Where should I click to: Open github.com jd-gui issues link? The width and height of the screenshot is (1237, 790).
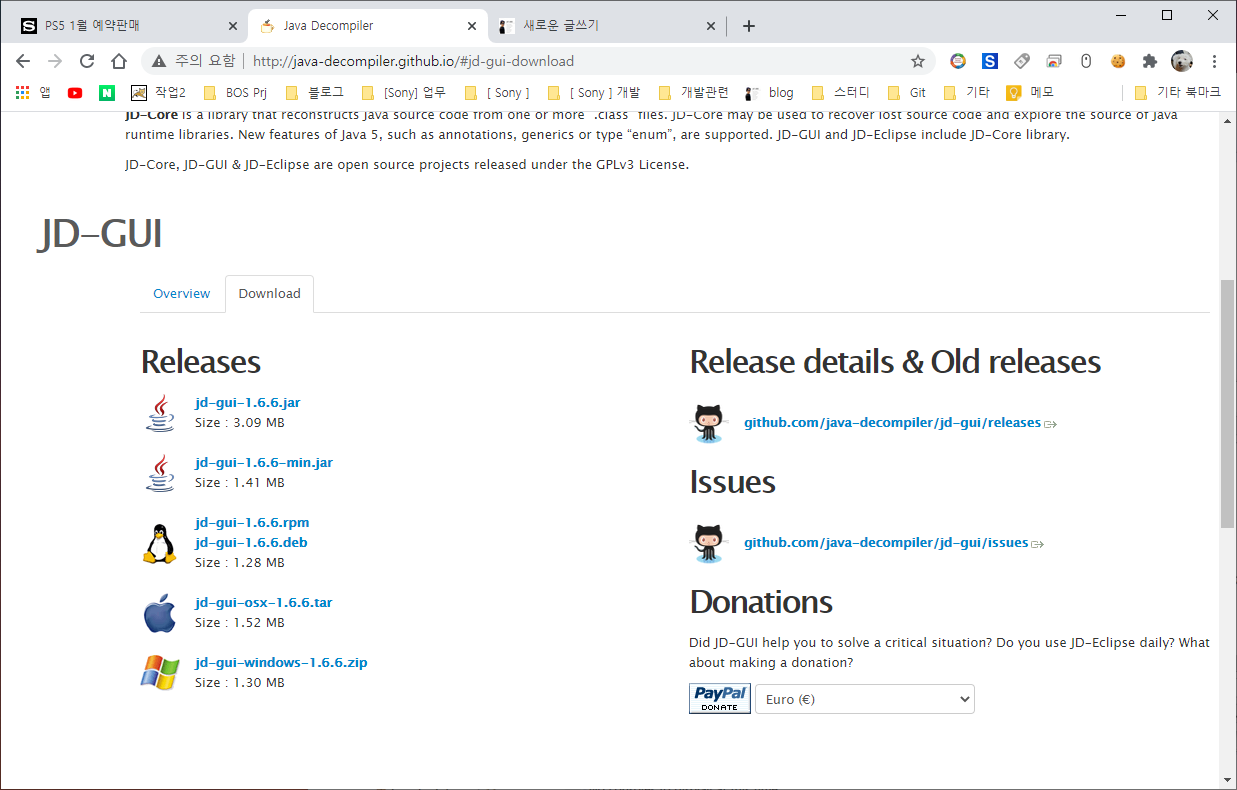point(886,543)
